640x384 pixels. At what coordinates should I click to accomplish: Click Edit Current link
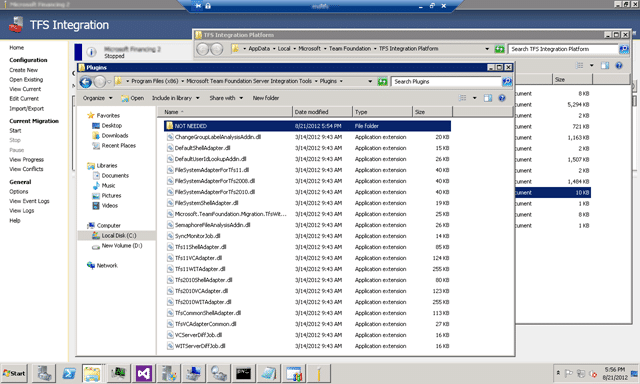[x=24, y=99]
